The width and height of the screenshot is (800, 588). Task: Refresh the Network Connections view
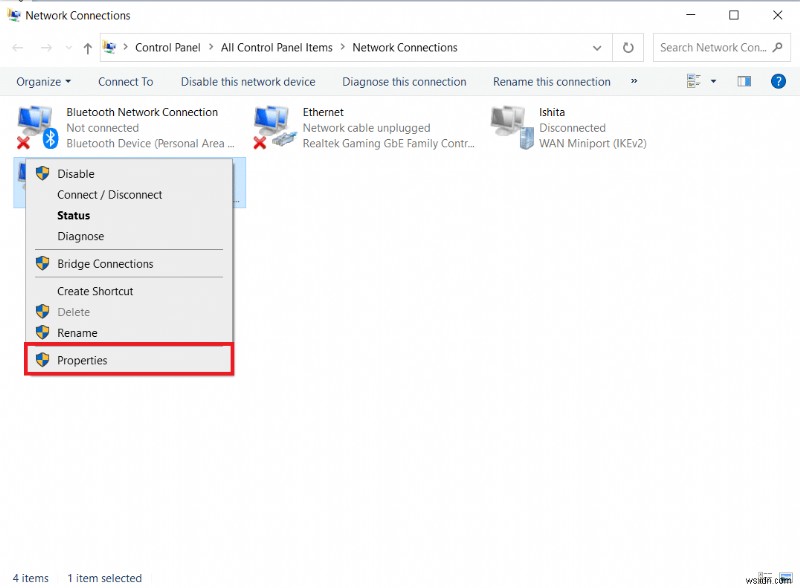point(628,47)
